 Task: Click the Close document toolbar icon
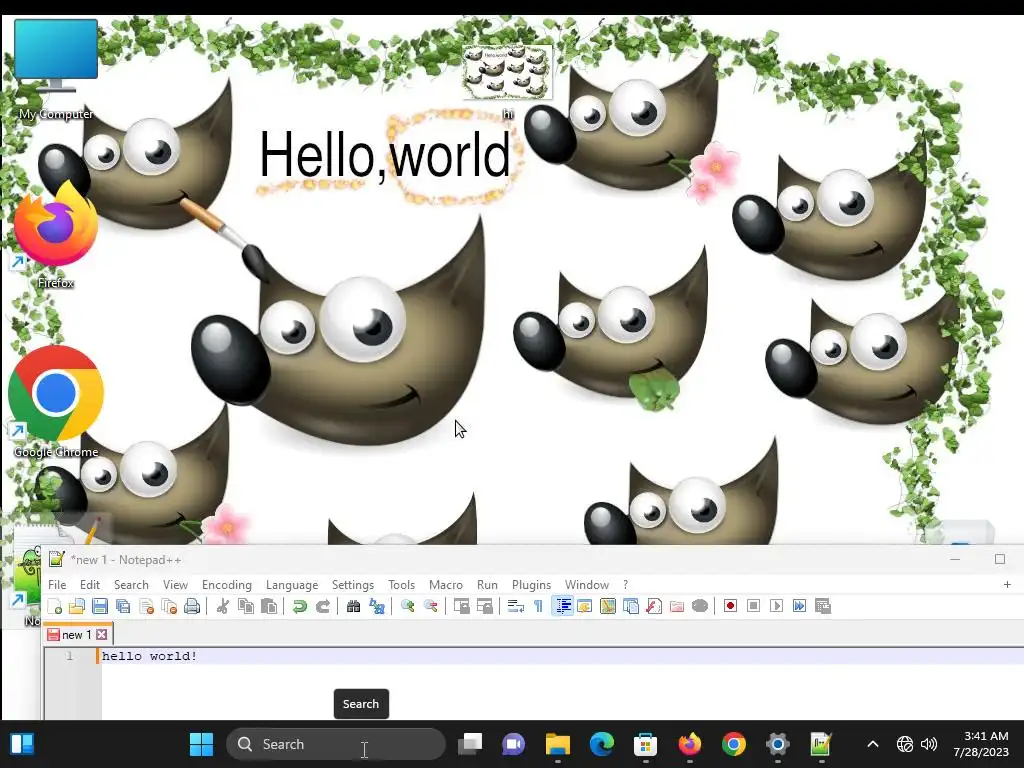[146, 607]
